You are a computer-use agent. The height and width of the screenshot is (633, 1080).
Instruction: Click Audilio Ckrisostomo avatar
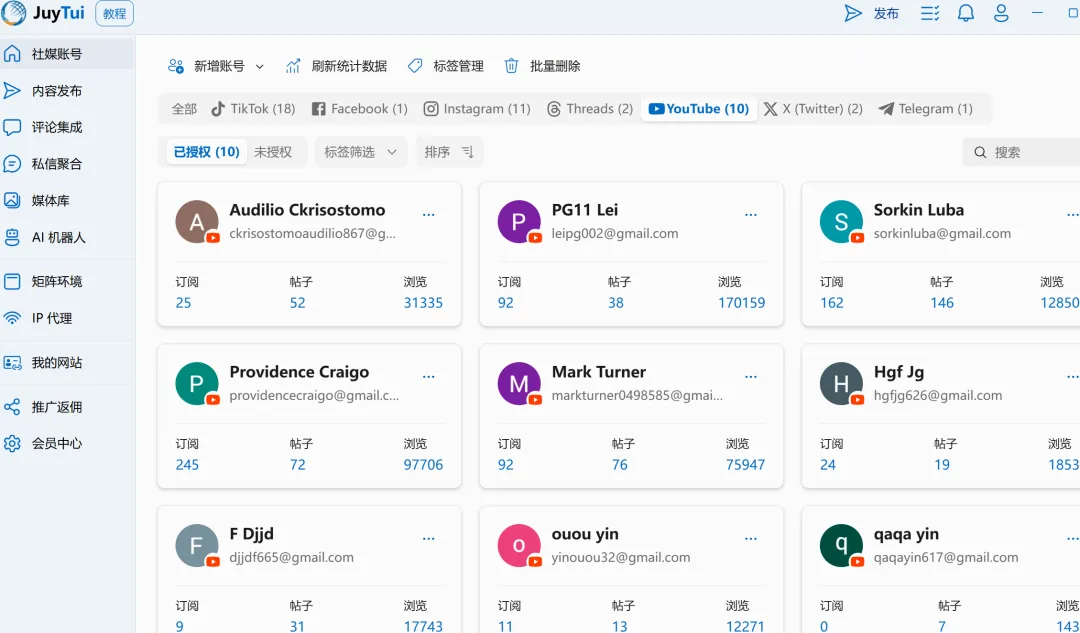197,221
